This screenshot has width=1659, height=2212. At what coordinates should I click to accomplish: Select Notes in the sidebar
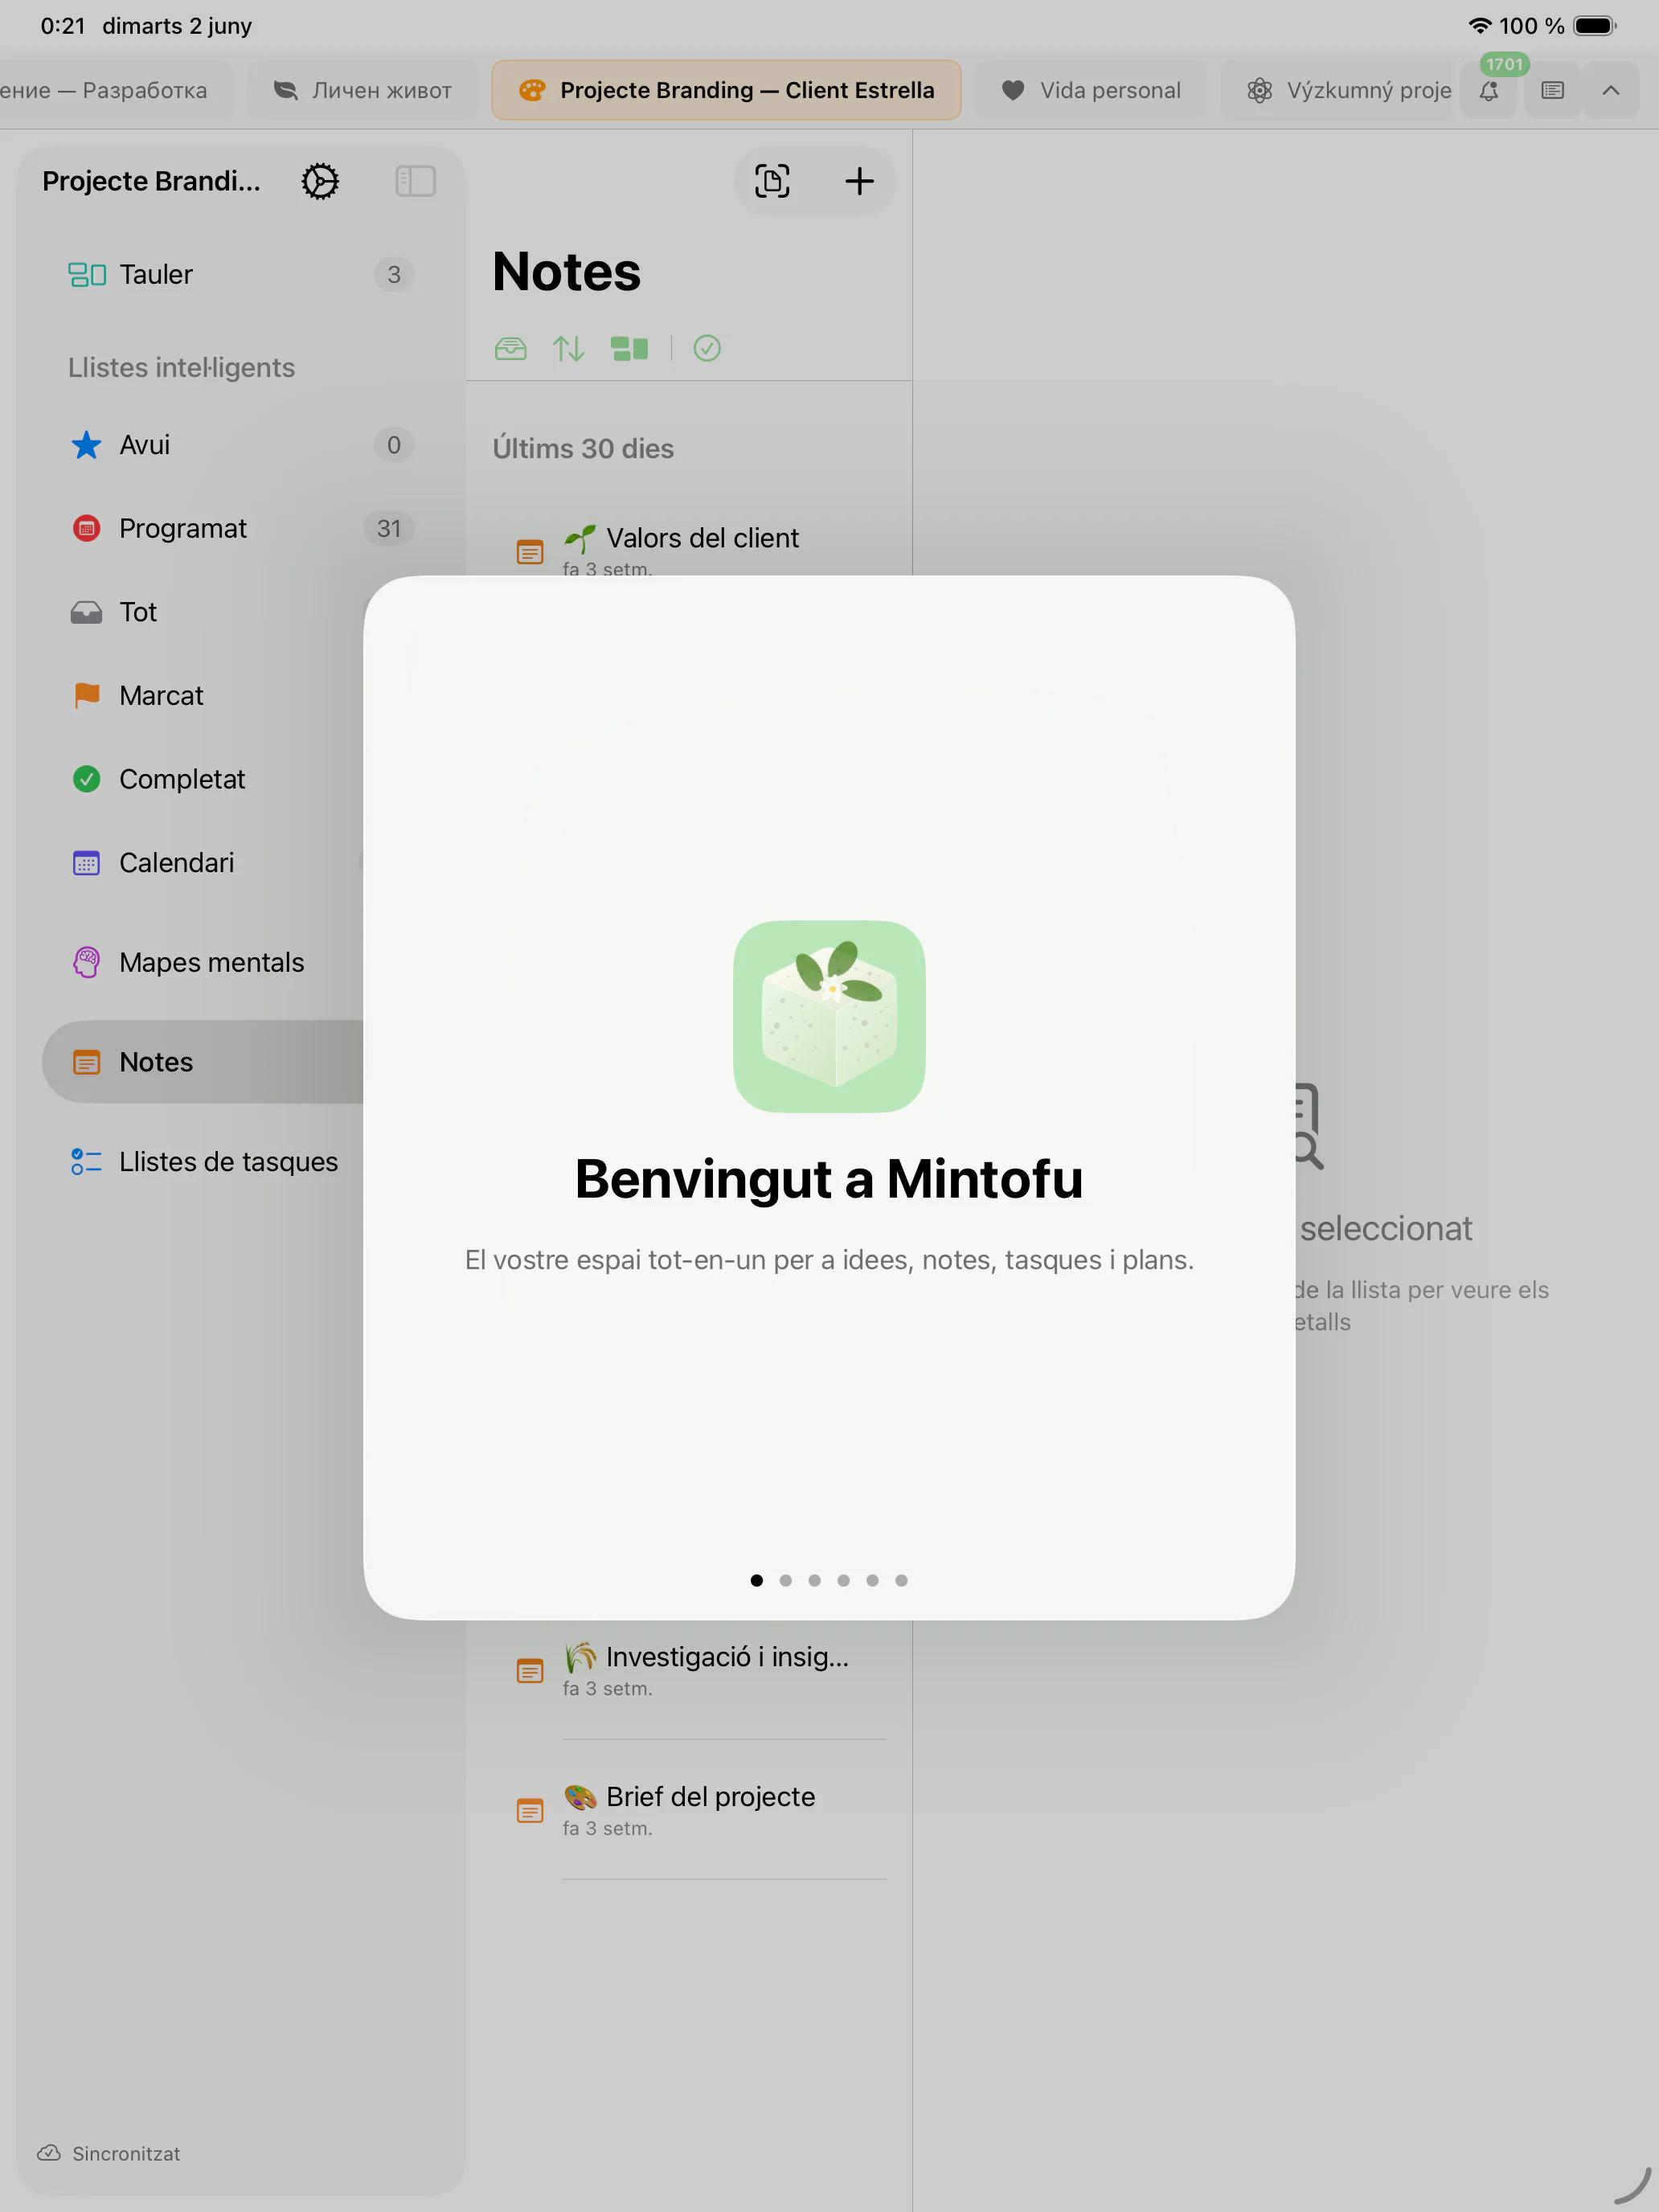tap(203, 1062)
